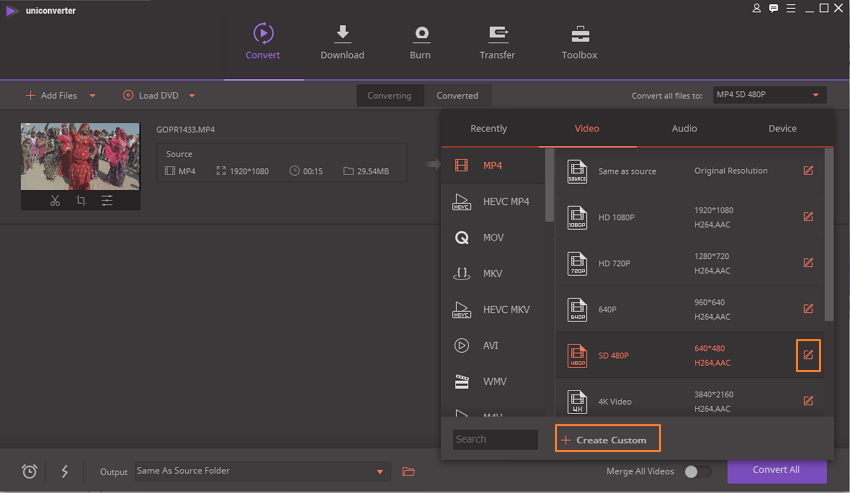The width and height of the screenshot is (850, 493).
Task: Select WMV format
Action: (493, 381)
